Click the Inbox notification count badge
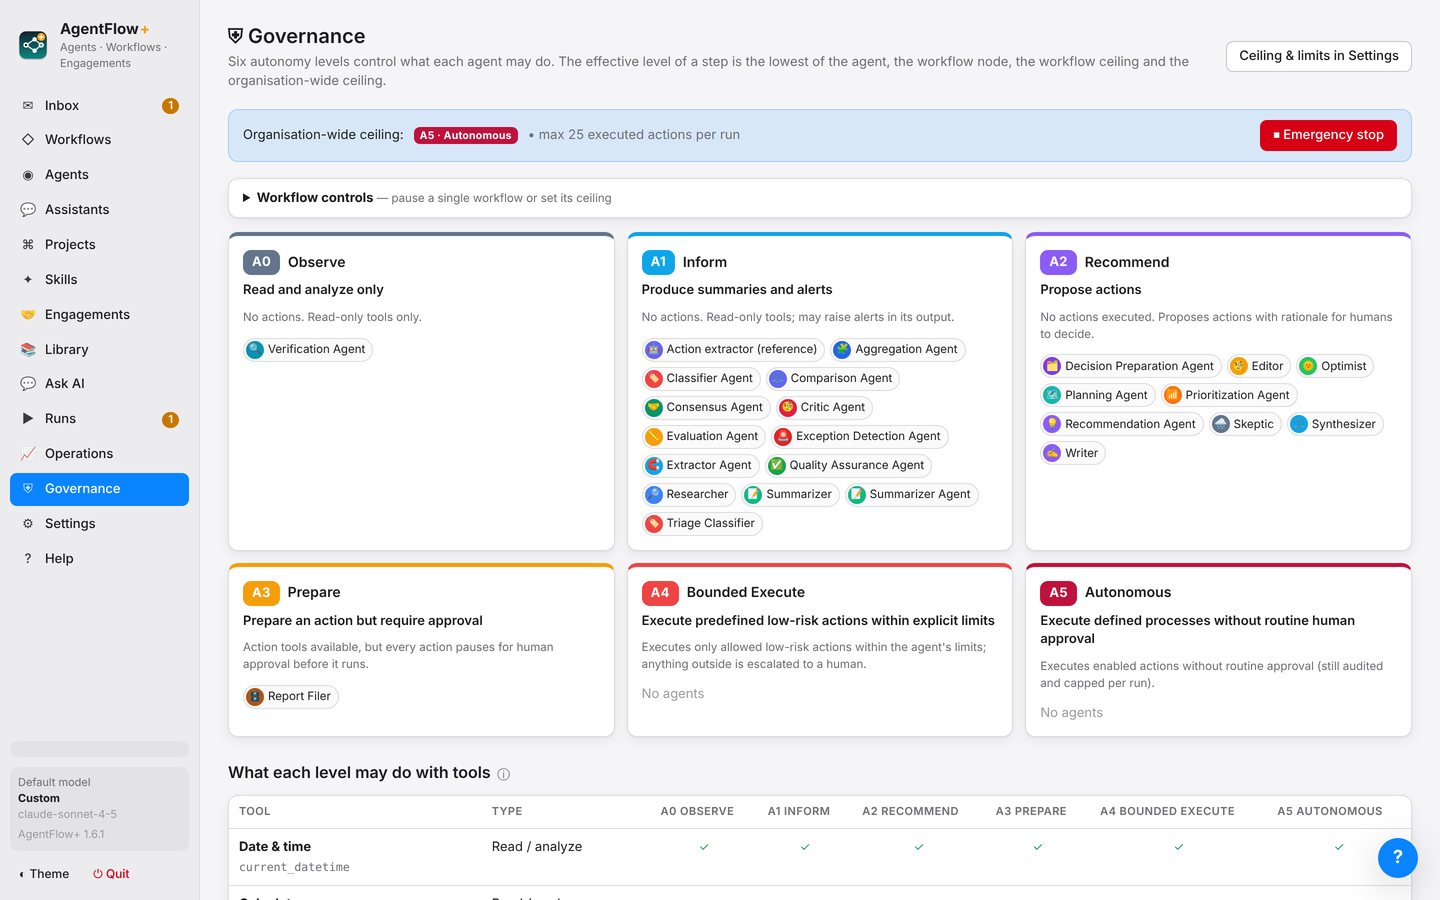Screen dimensions: 1440x900 [x=170, y=105]
